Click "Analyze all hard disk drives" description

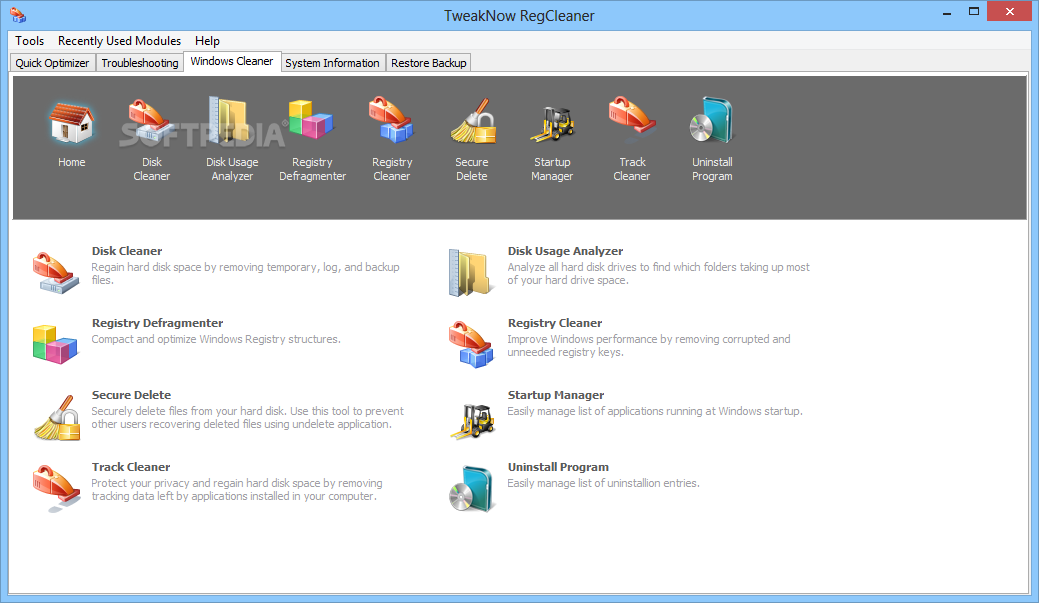click(x=659, y=274)
